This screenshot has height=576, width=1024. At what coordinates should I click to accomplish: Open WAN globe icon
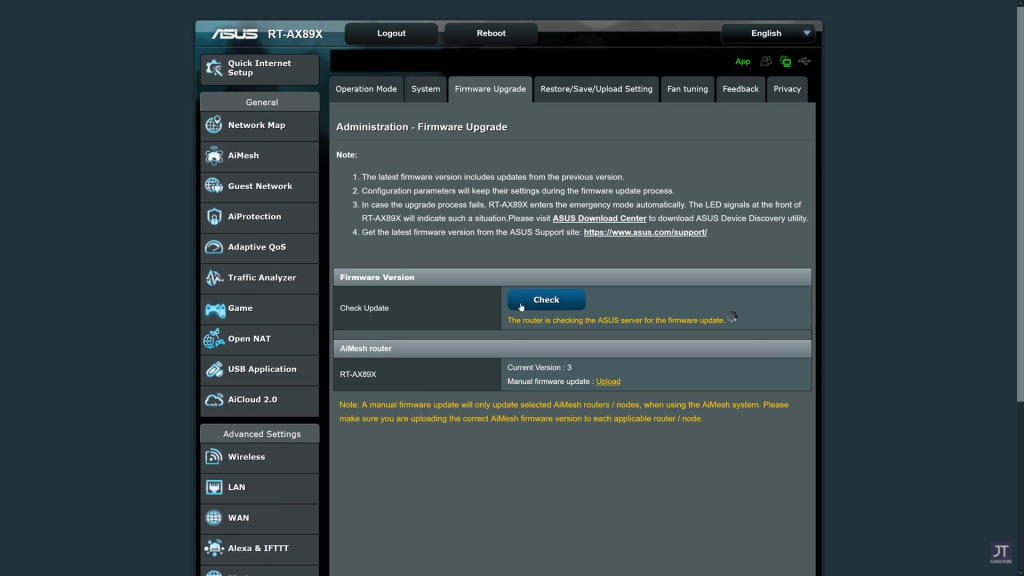click(x=214, y=518)
